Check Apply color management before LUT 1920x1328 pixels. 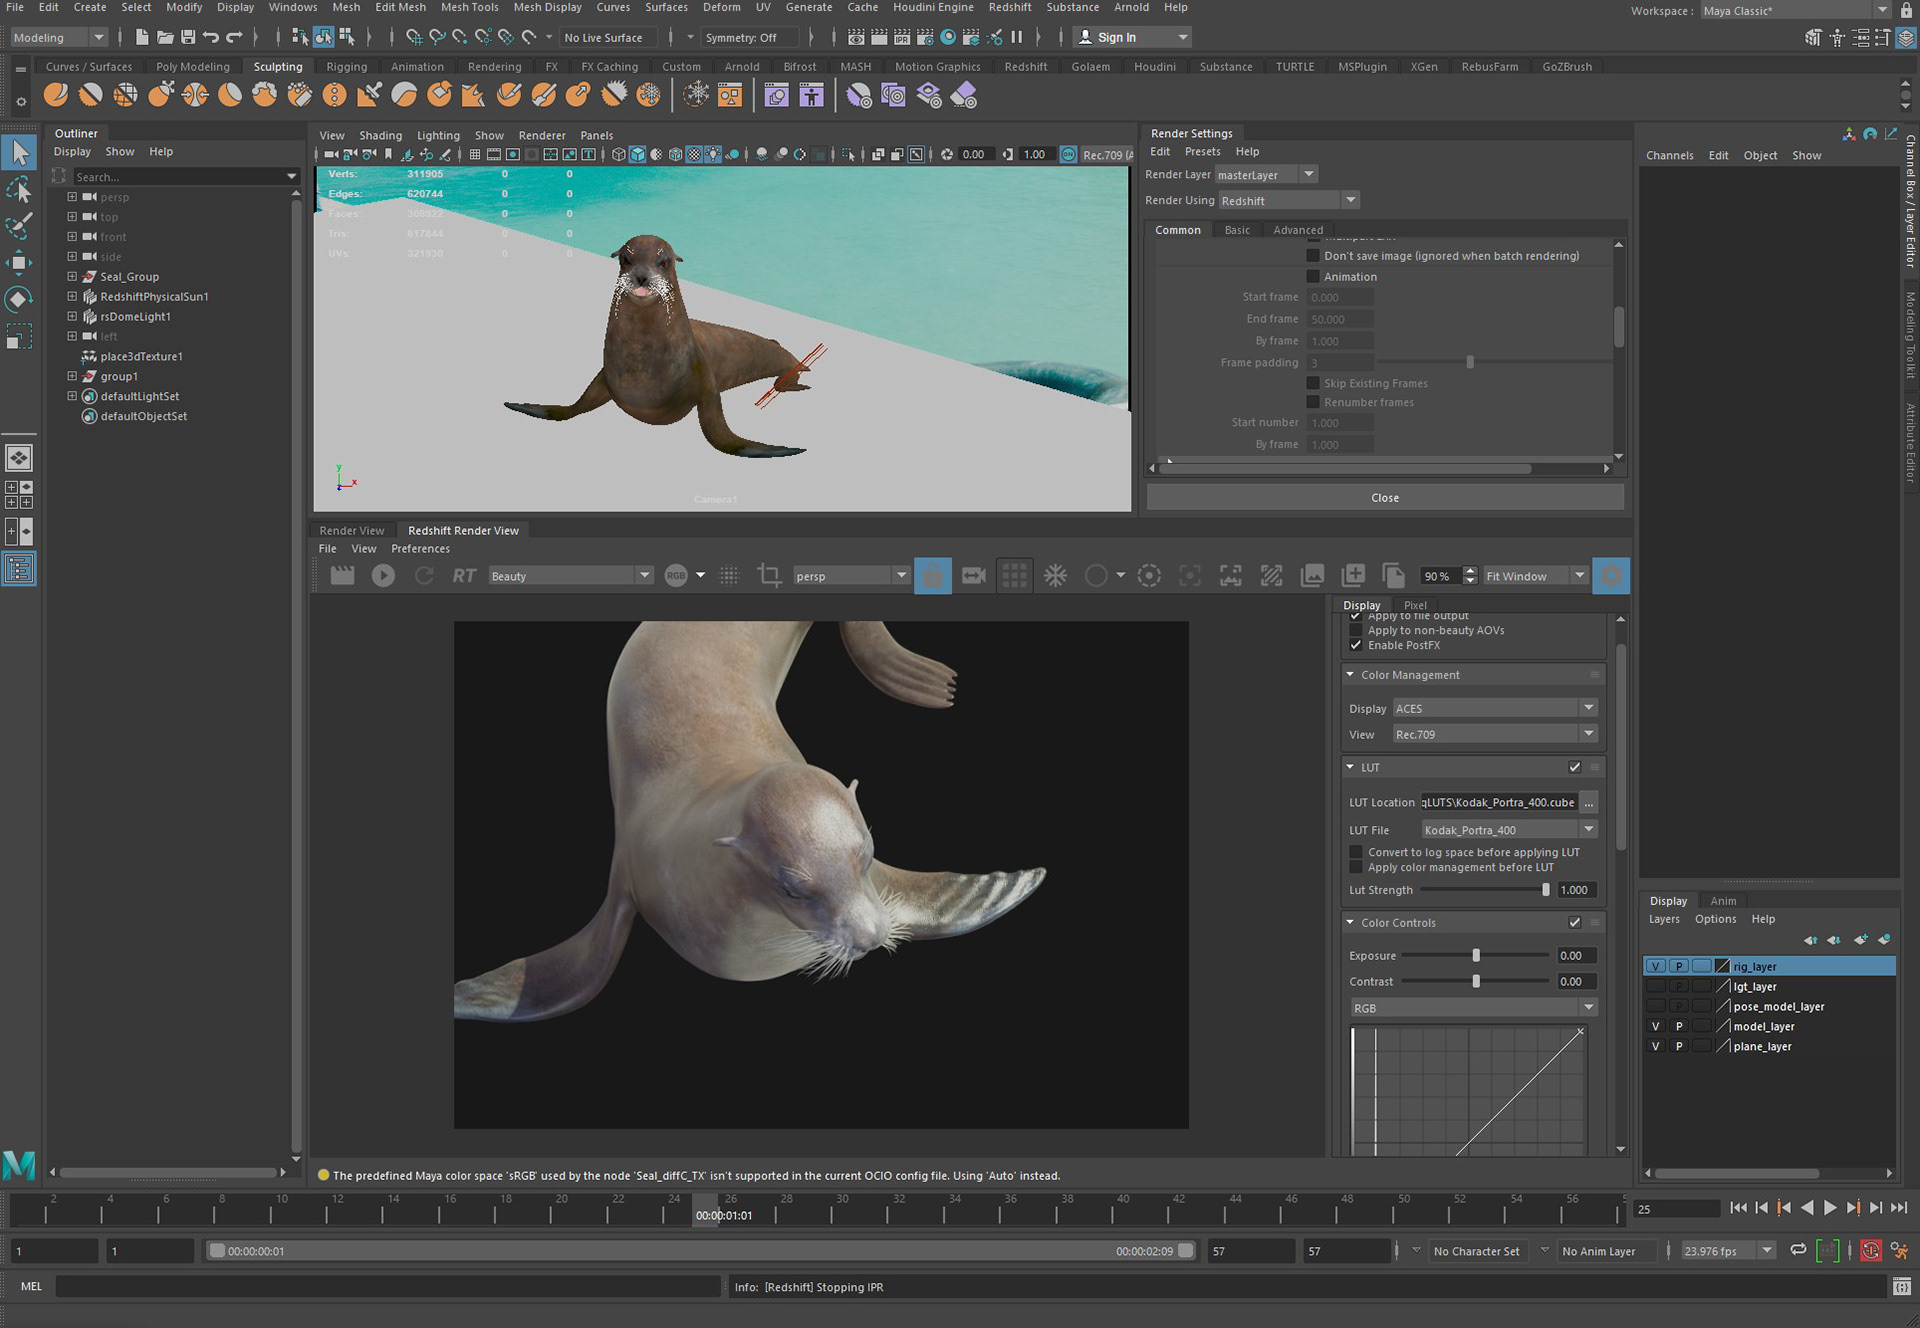click(x=1356, y=868)
